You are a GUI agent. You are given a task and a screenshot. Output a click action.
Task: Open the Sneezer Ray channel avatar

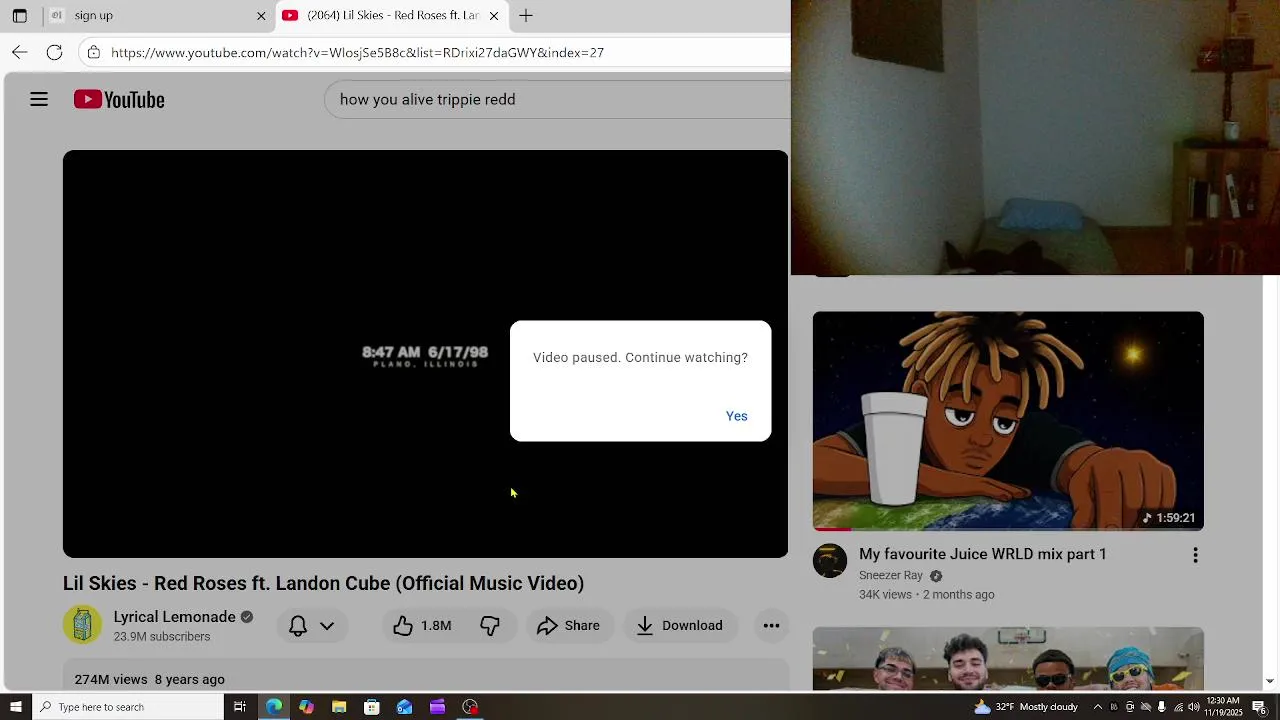[x=830, y=561]
